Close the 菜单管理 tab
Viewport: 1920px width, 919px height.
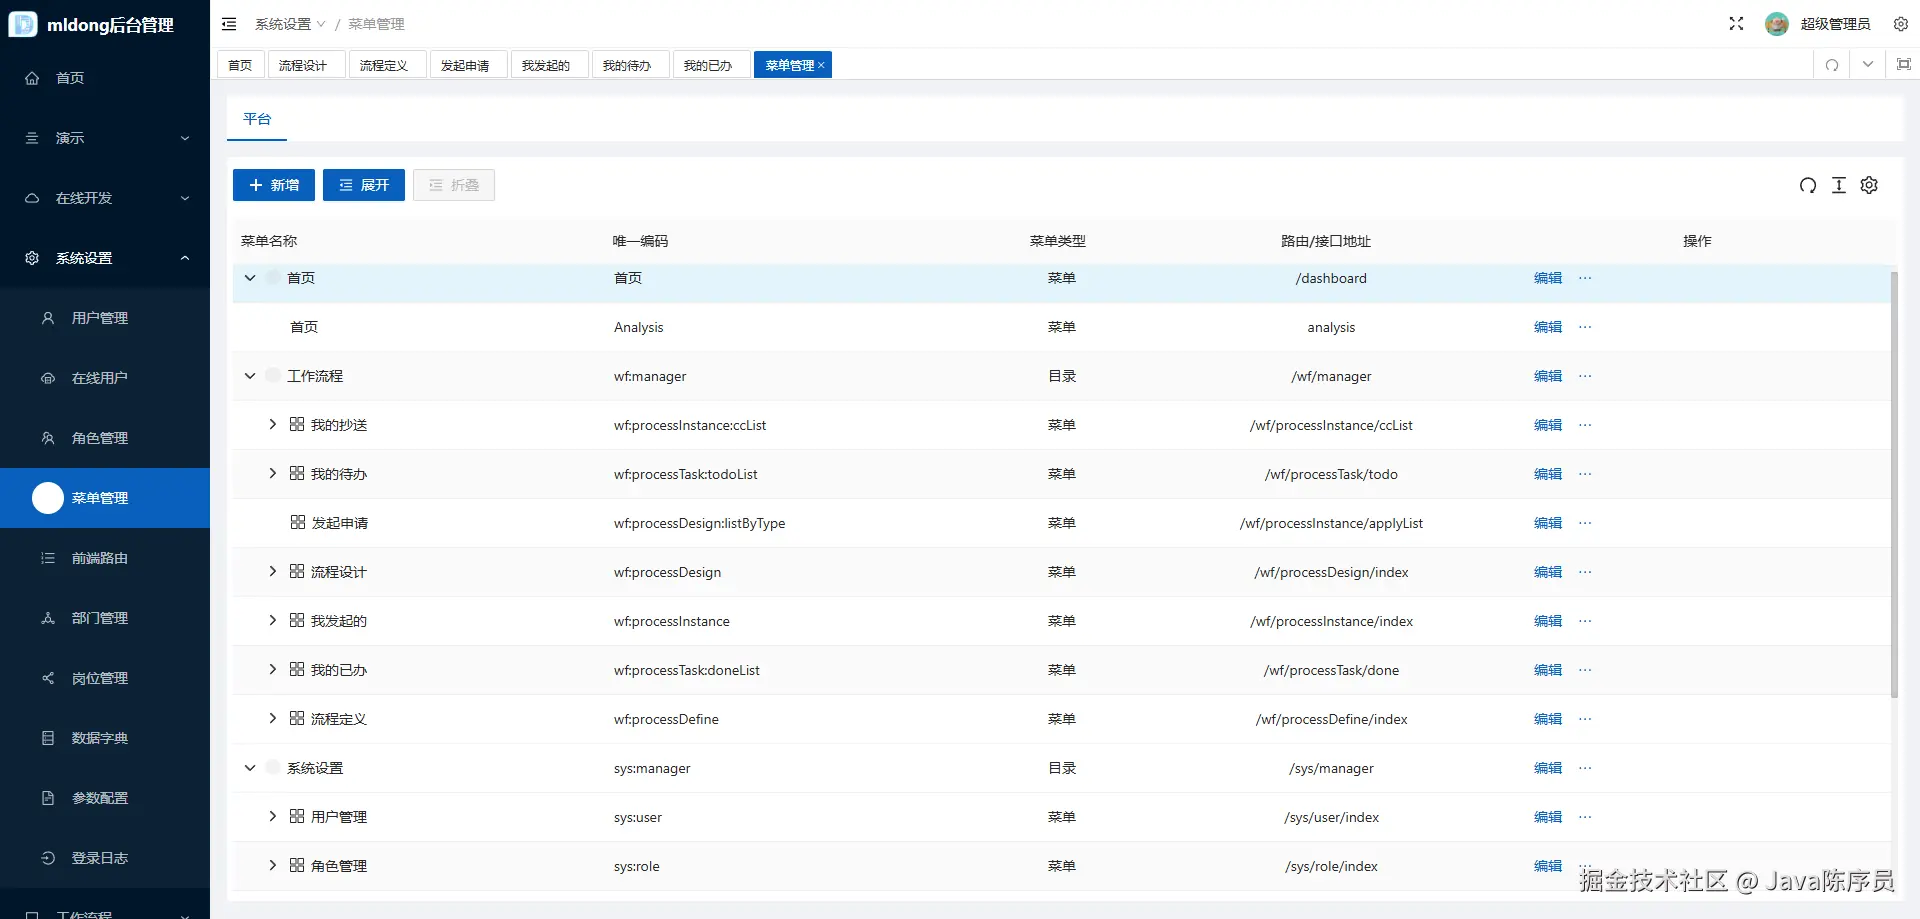click(822, 65)
